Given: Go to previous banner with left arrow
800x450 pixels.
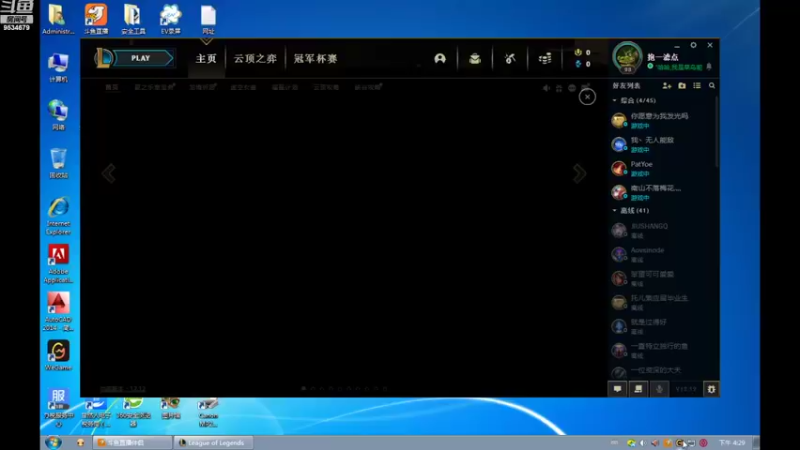Looking at the screenshot, I should (x=108, y=173).
